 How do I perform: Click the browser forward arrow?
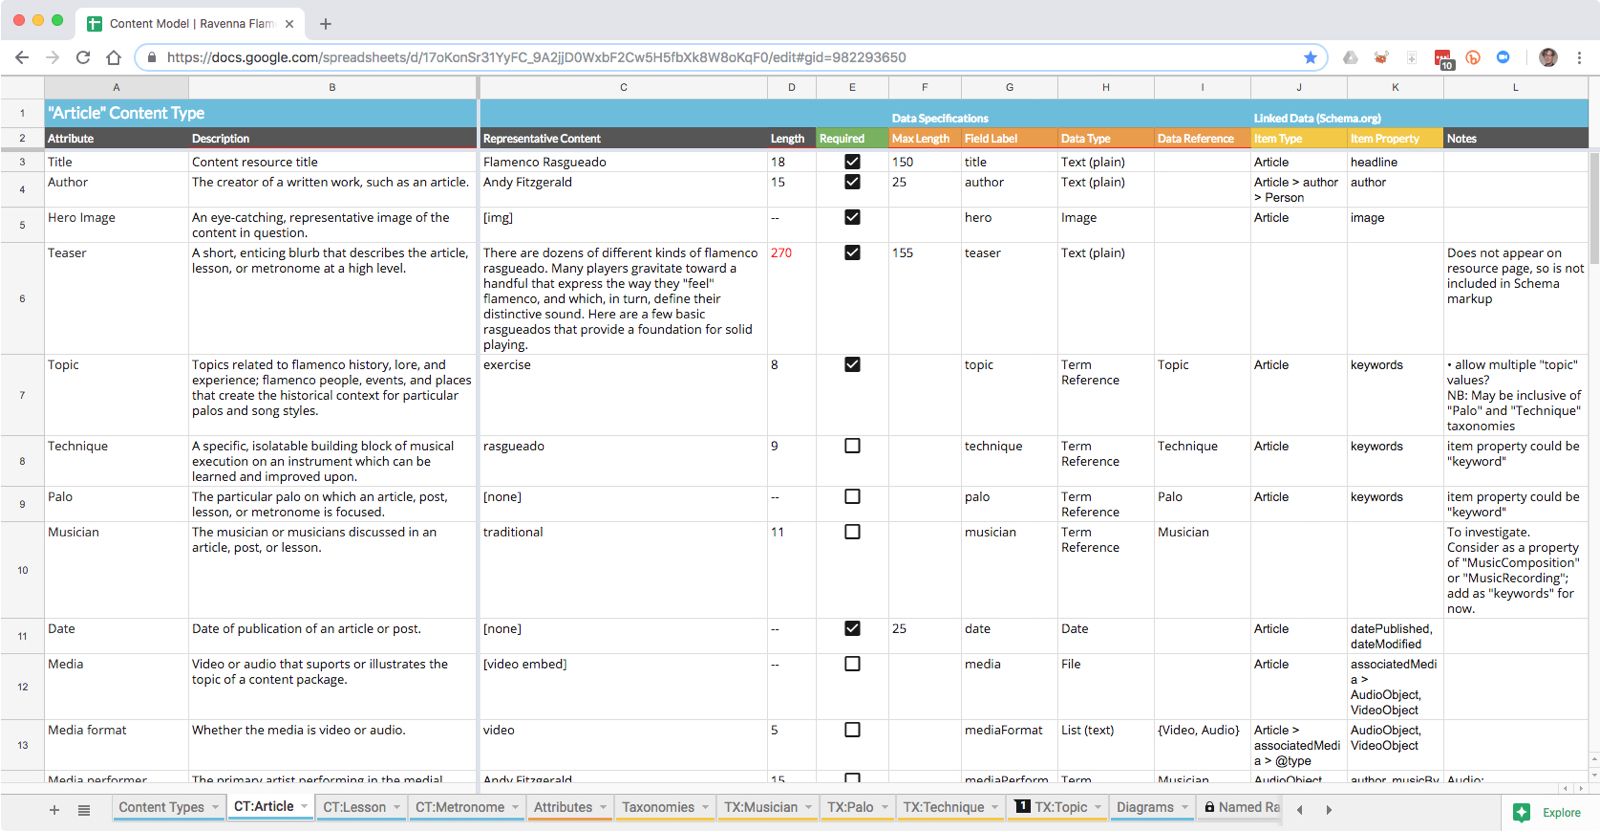(52, 58)
